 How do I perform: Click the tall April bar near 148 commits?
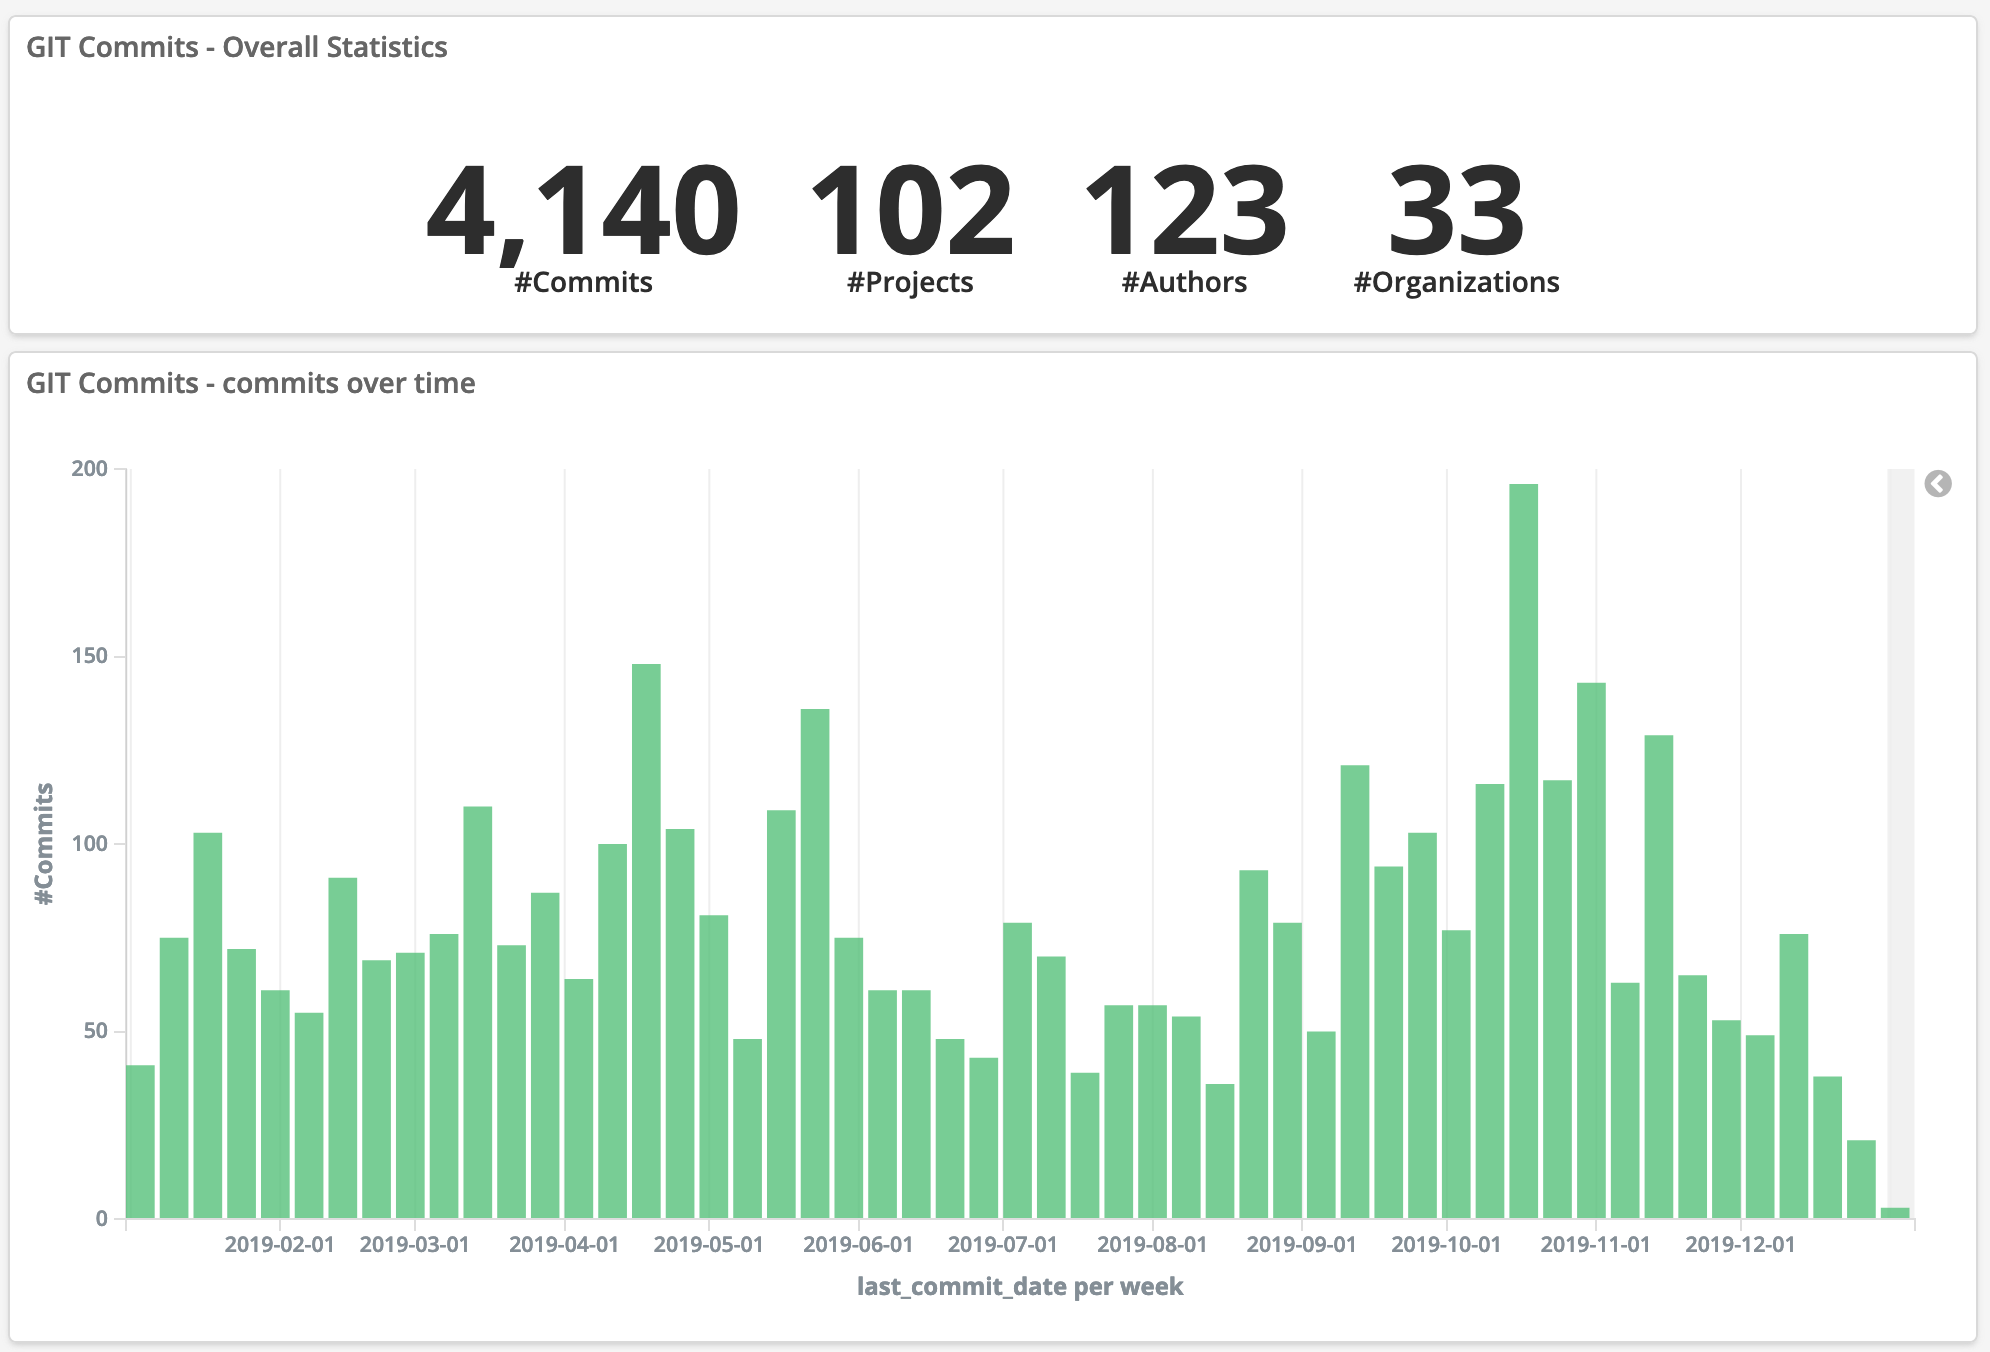point(646,940)
